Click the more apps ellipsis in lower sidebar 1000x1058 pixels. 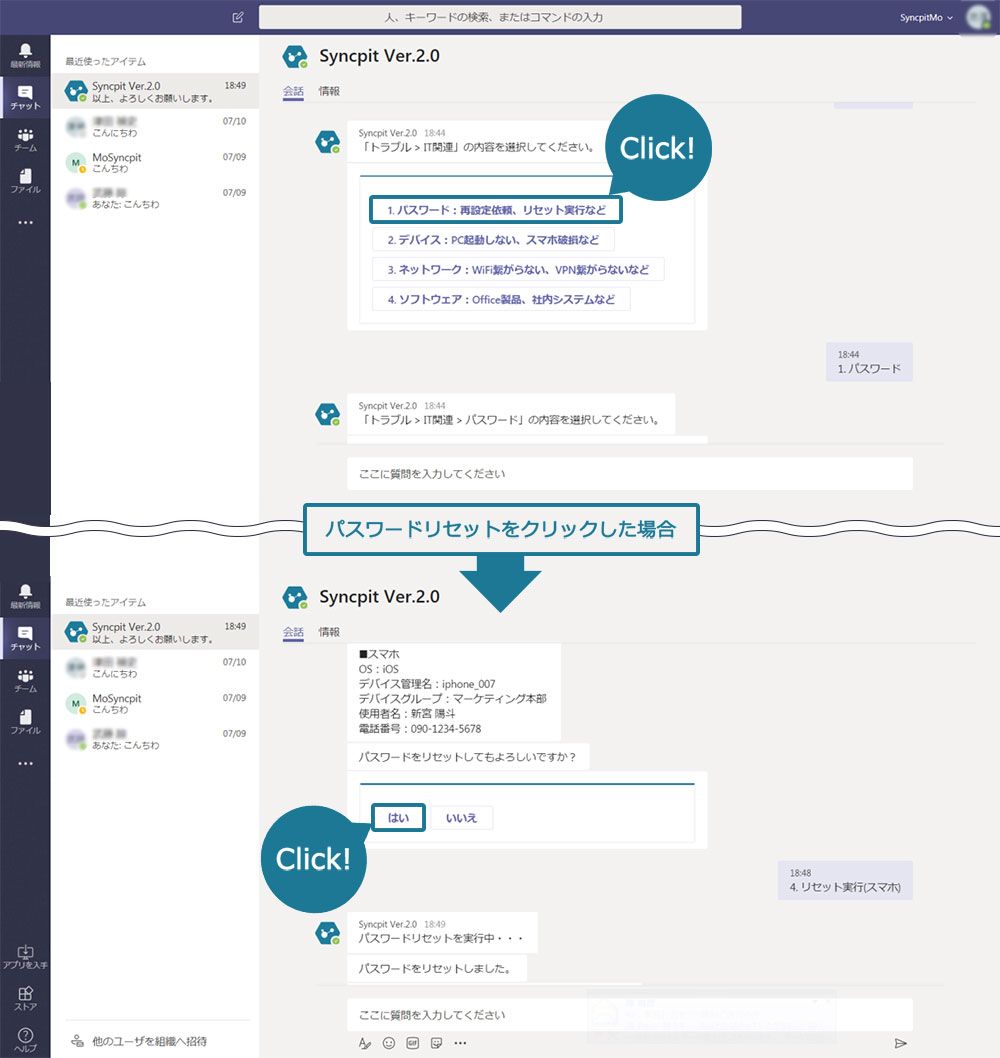pyautogui.click(x=25, y=763)
